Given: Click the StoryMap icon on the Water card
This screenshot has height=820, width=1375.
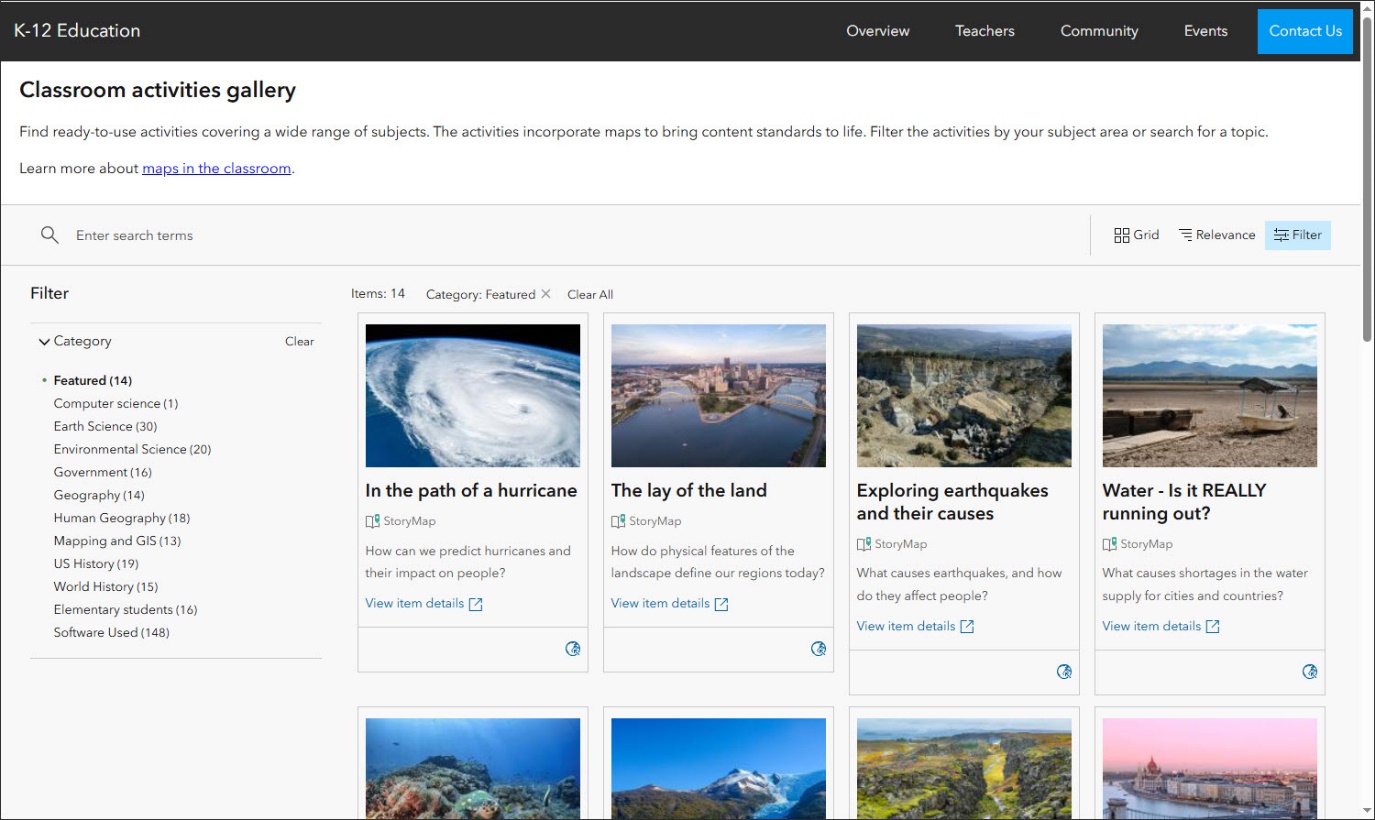Looking at the screenshot, I should tap(1108, 544).
